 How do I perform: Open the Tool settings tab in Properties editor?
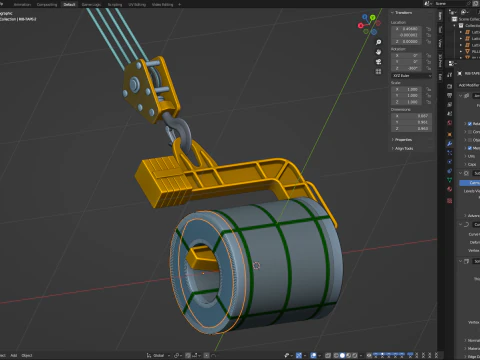(450, 75)
